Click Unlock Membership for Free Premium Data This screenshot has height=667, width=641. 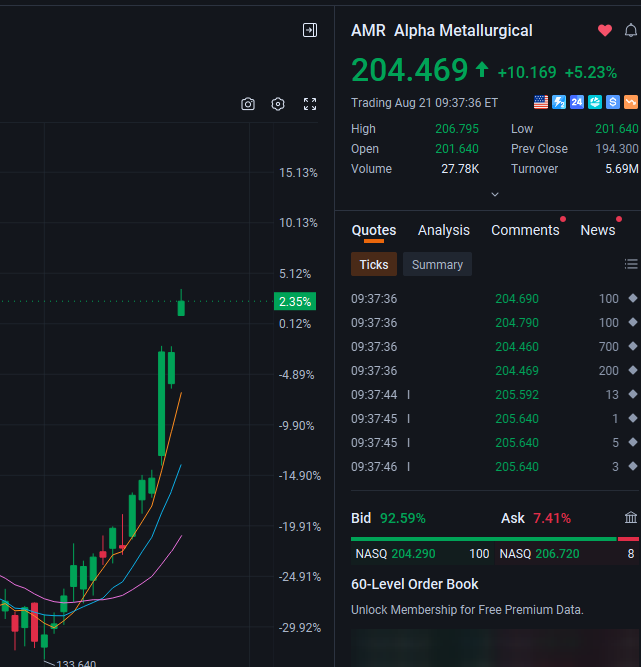[467, 610]
